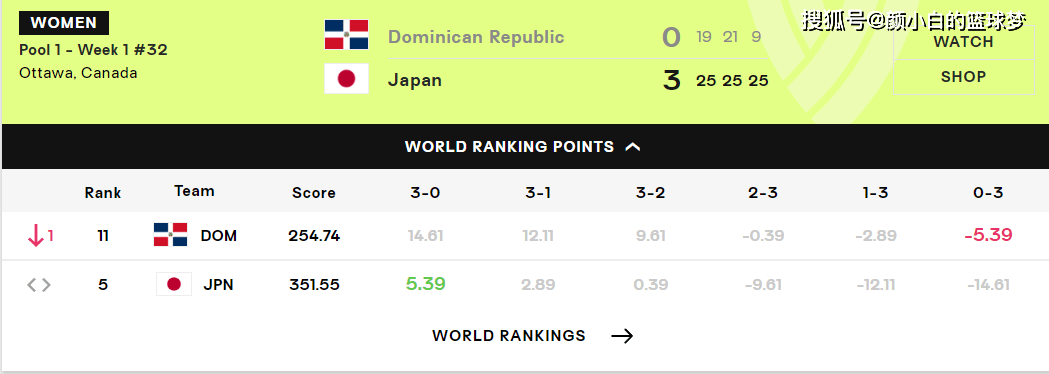The height and width of the screenshot is (374, 1049).
Task: Open the WATCH button
Action: (x=963, y=41)
